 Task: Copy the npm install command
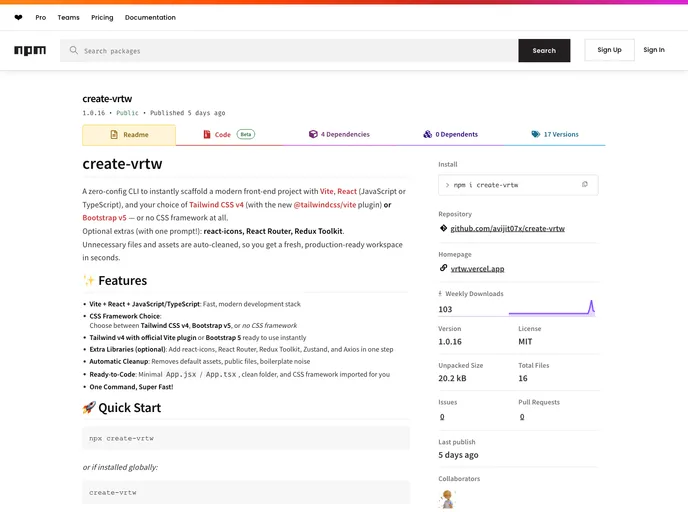click(x=584, y=184)
